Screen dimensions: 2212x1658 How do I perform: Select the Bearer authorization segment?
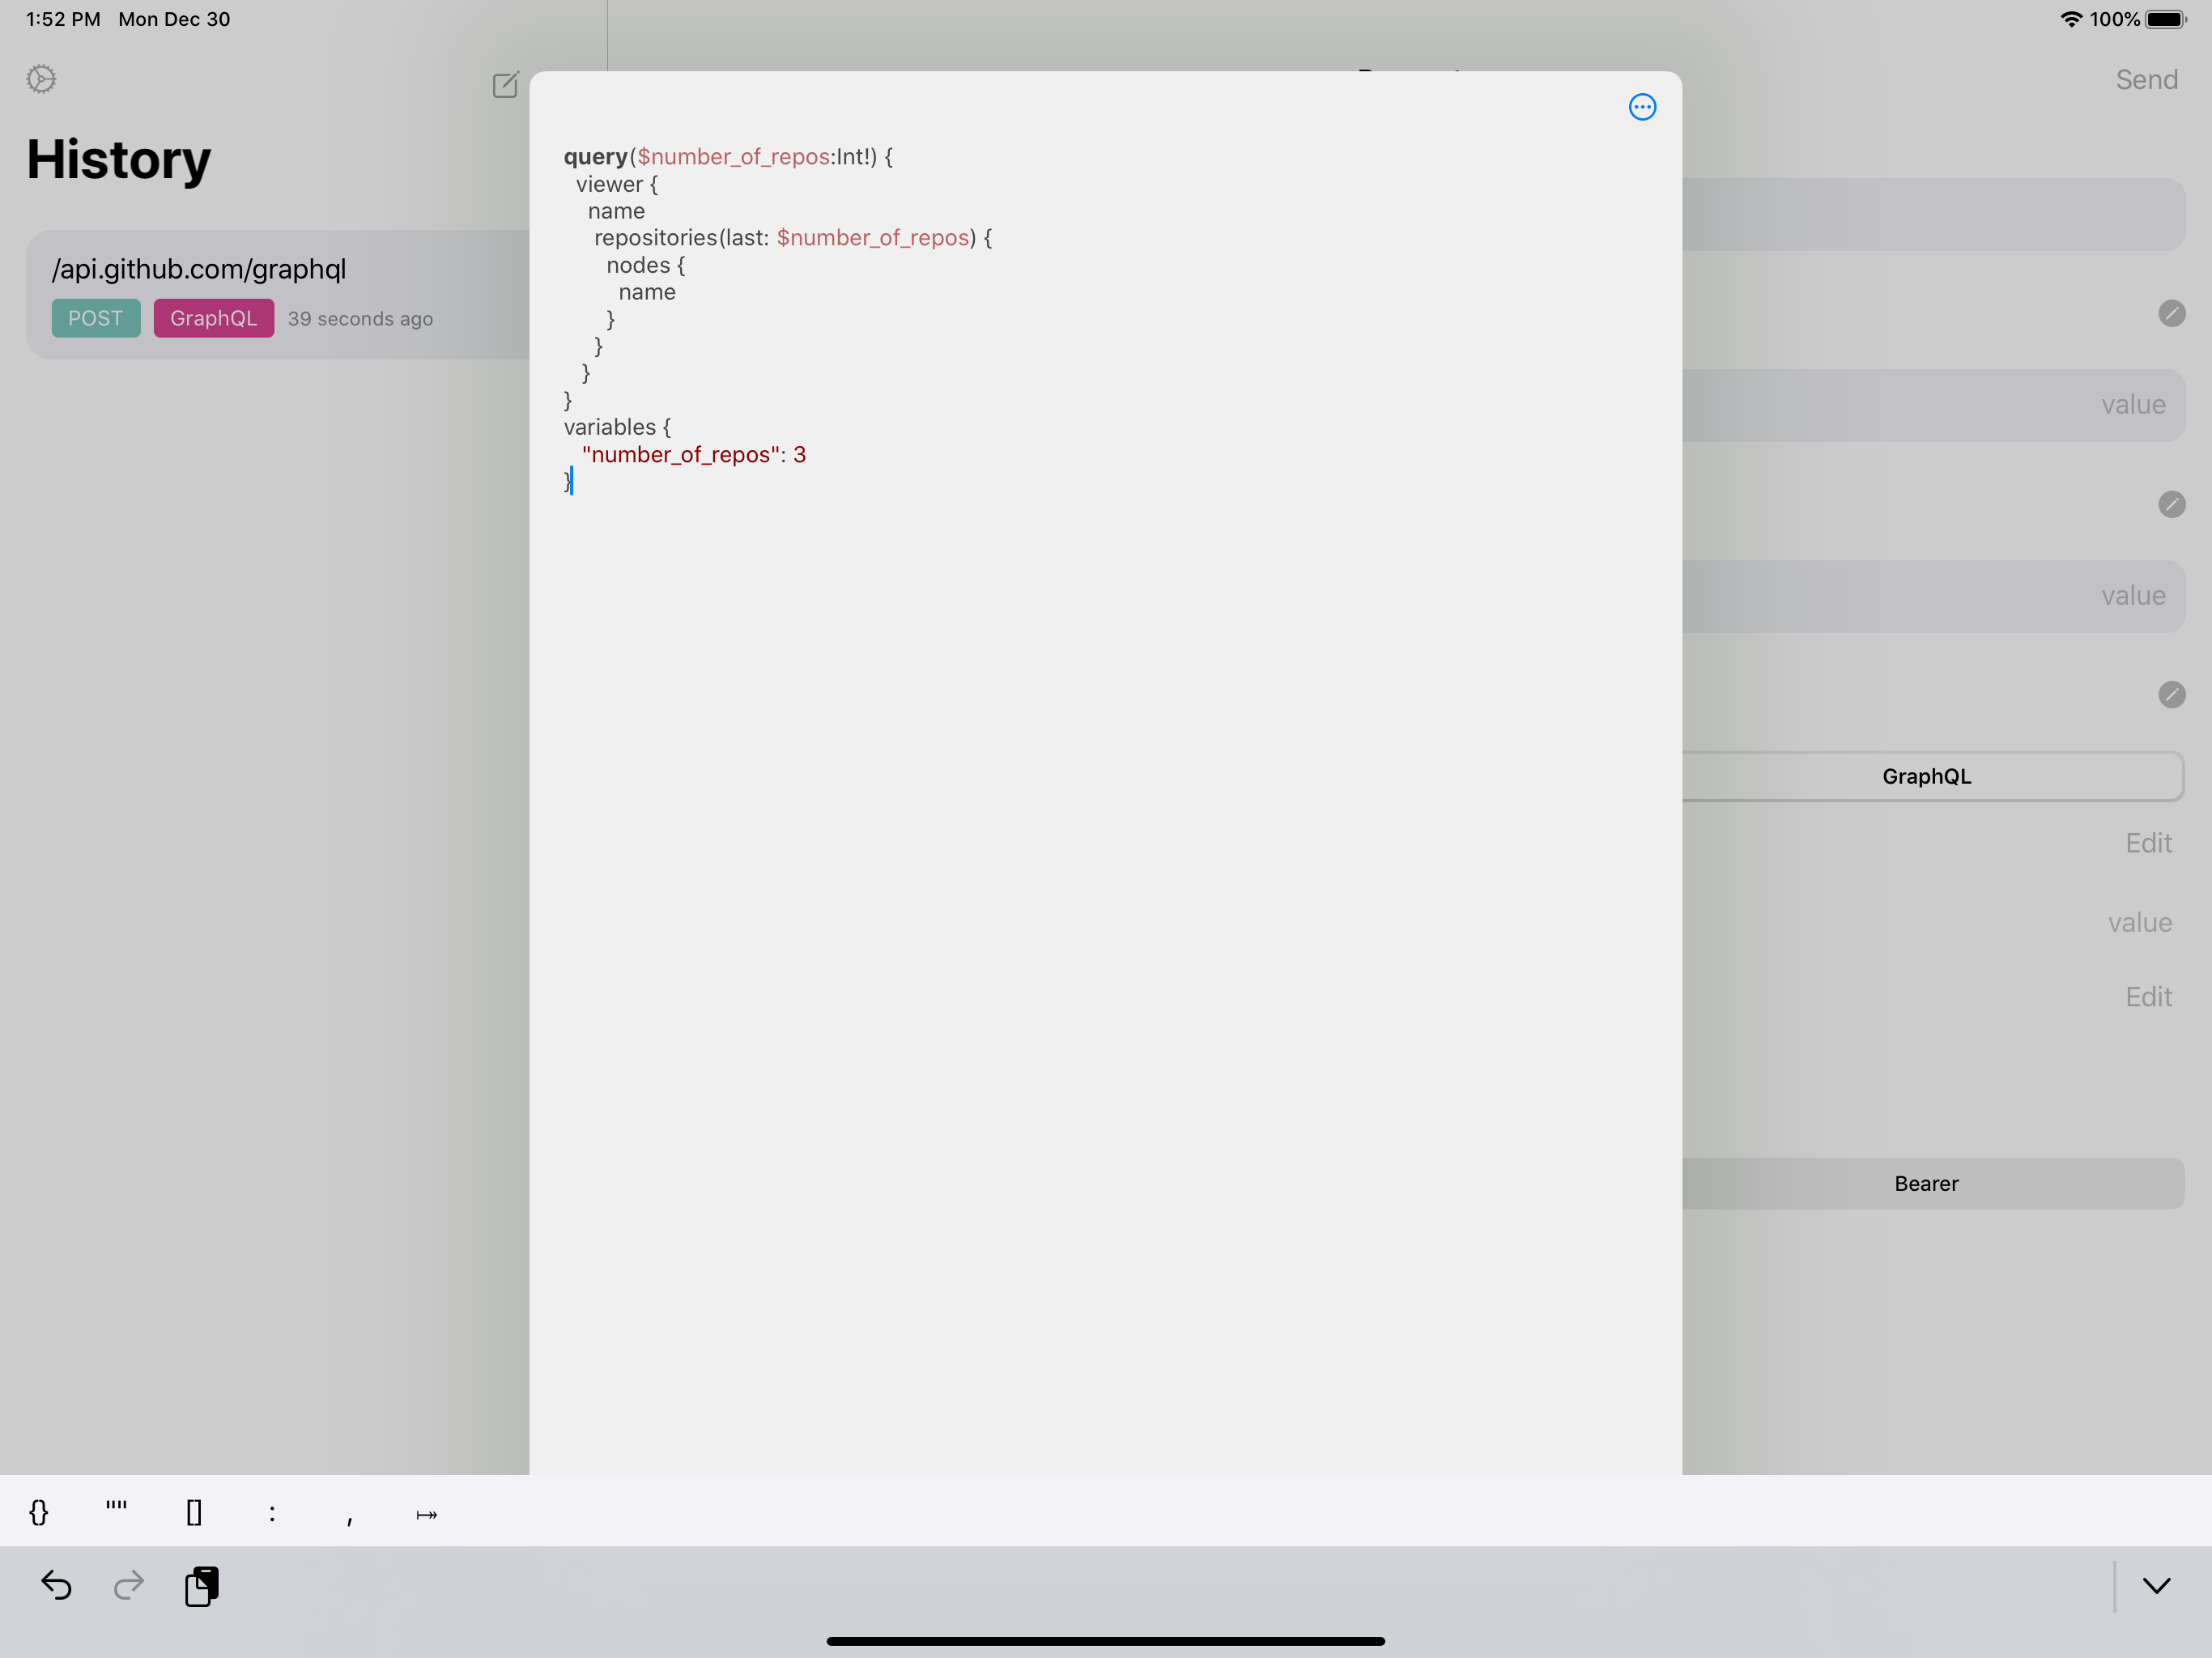click(x=1926, y=1183)
